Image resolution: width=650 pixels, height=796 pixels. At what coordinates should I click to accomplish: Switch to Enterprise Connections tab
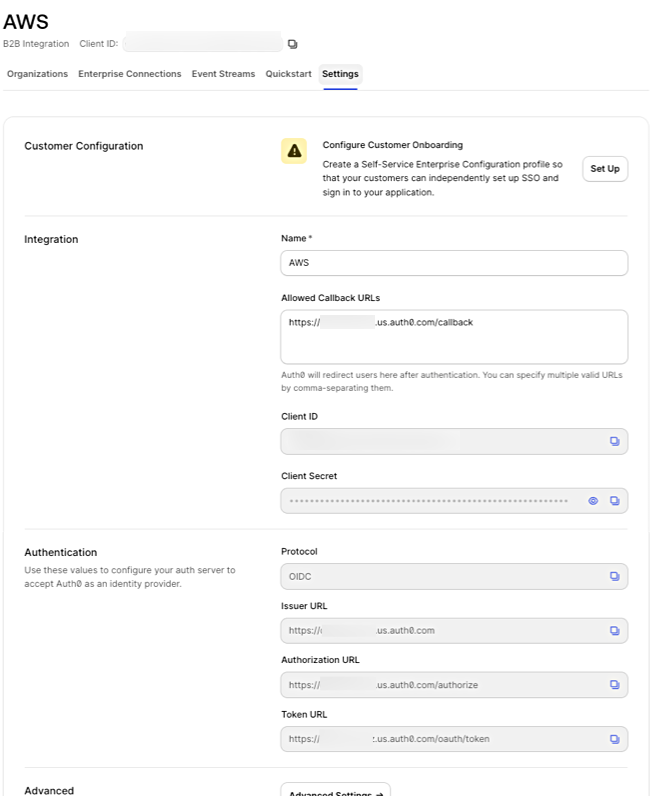tap(129, 74)
